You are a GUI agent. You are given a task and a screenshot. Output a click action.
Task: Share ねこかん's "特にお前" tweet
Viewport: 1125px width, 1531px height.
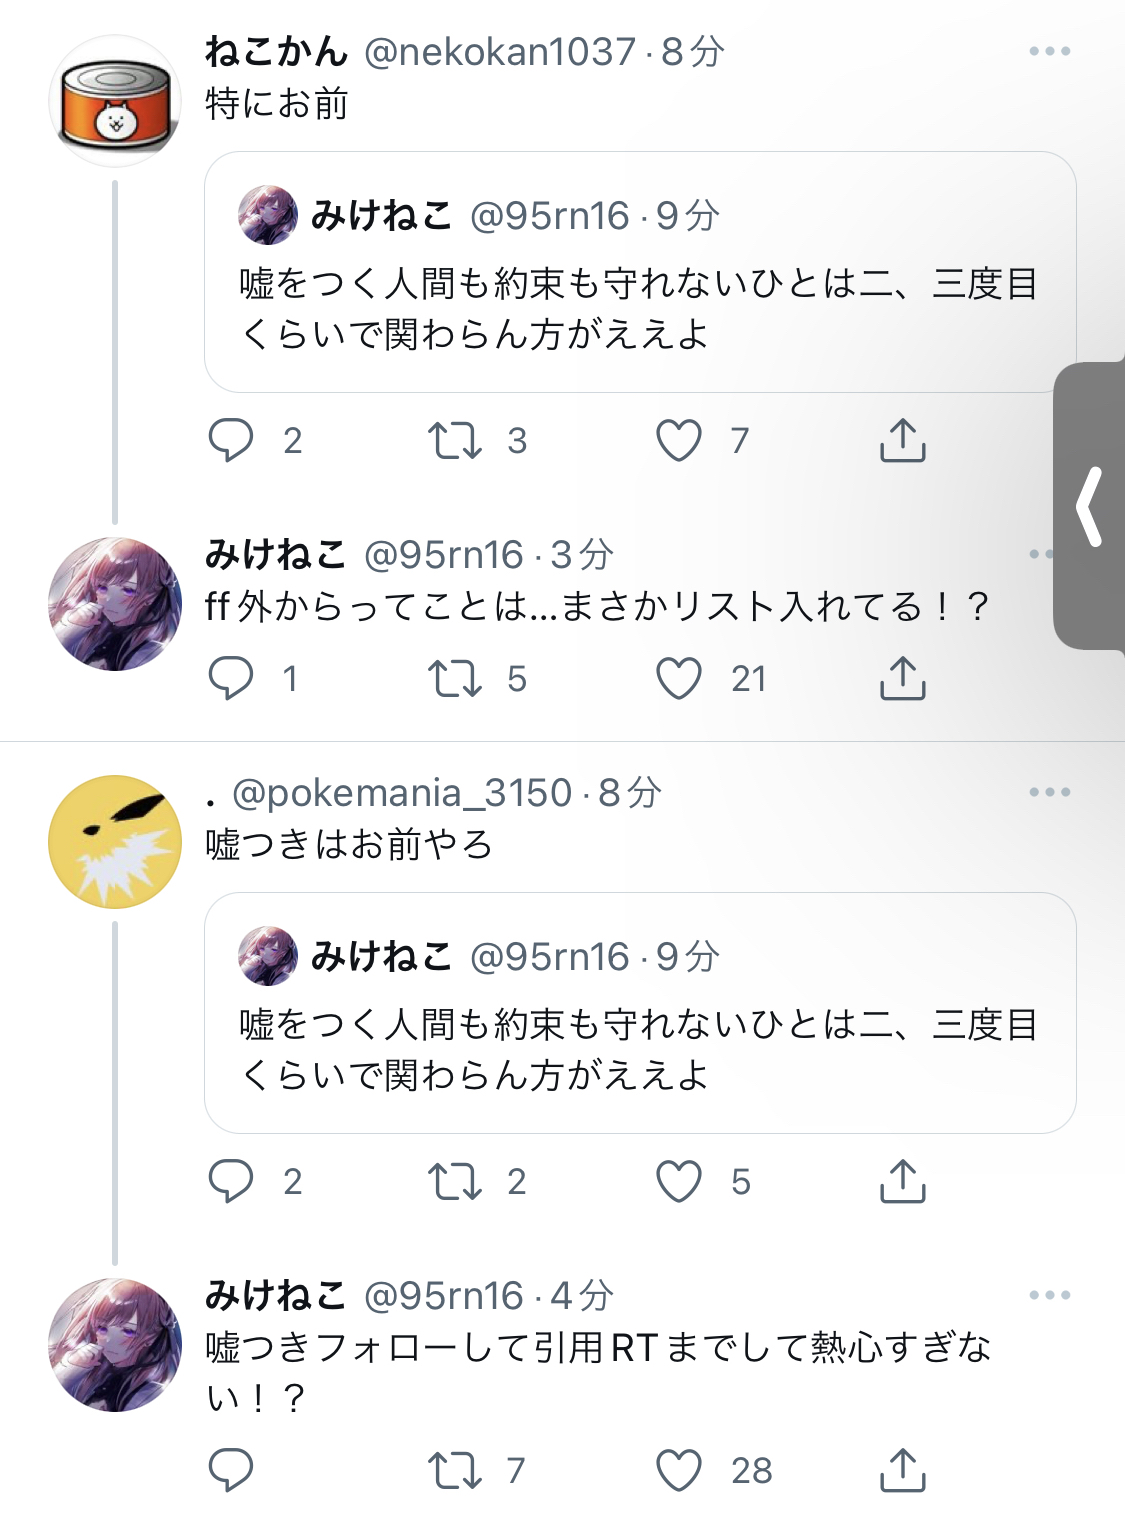(x=902, y=440)
